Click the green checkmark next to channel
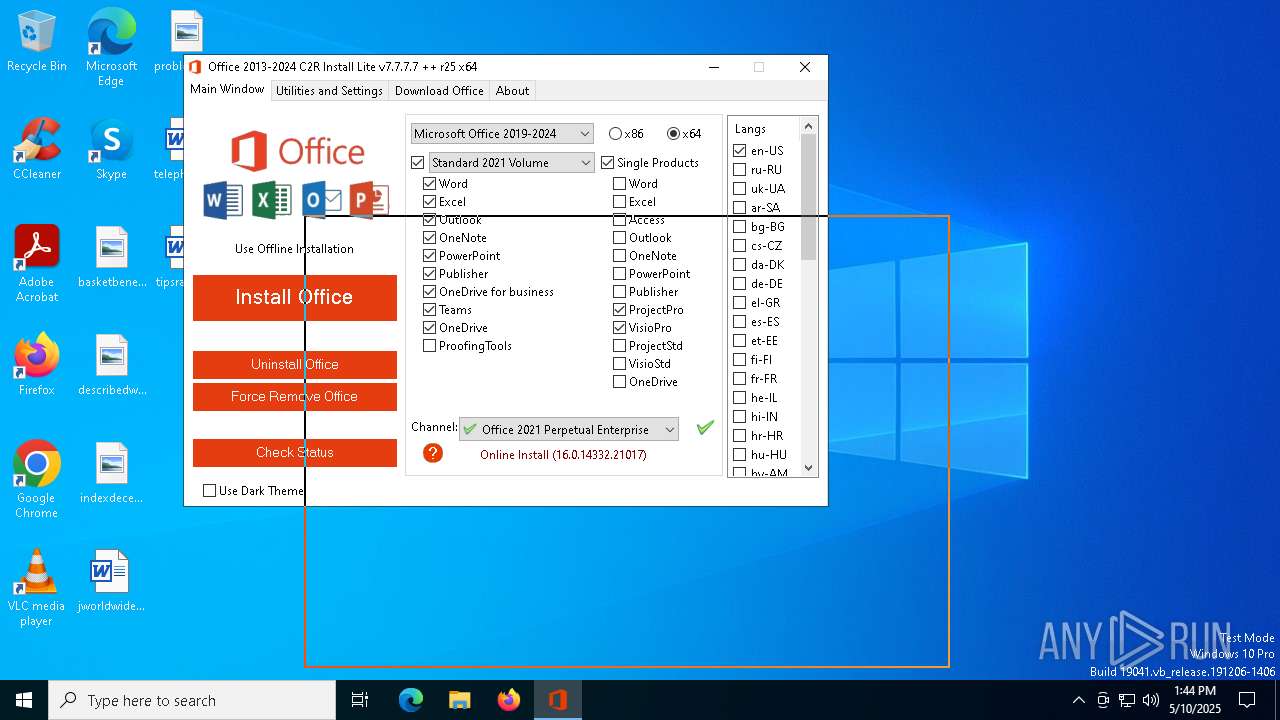The height and width of the screenshot is (720, 1280). click(705, 428)
